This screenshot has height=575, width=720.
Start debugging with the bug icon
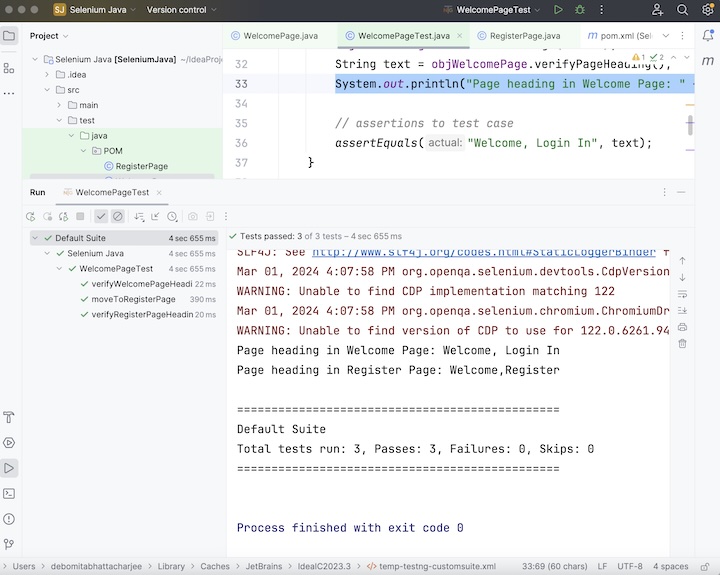point(580,10)
